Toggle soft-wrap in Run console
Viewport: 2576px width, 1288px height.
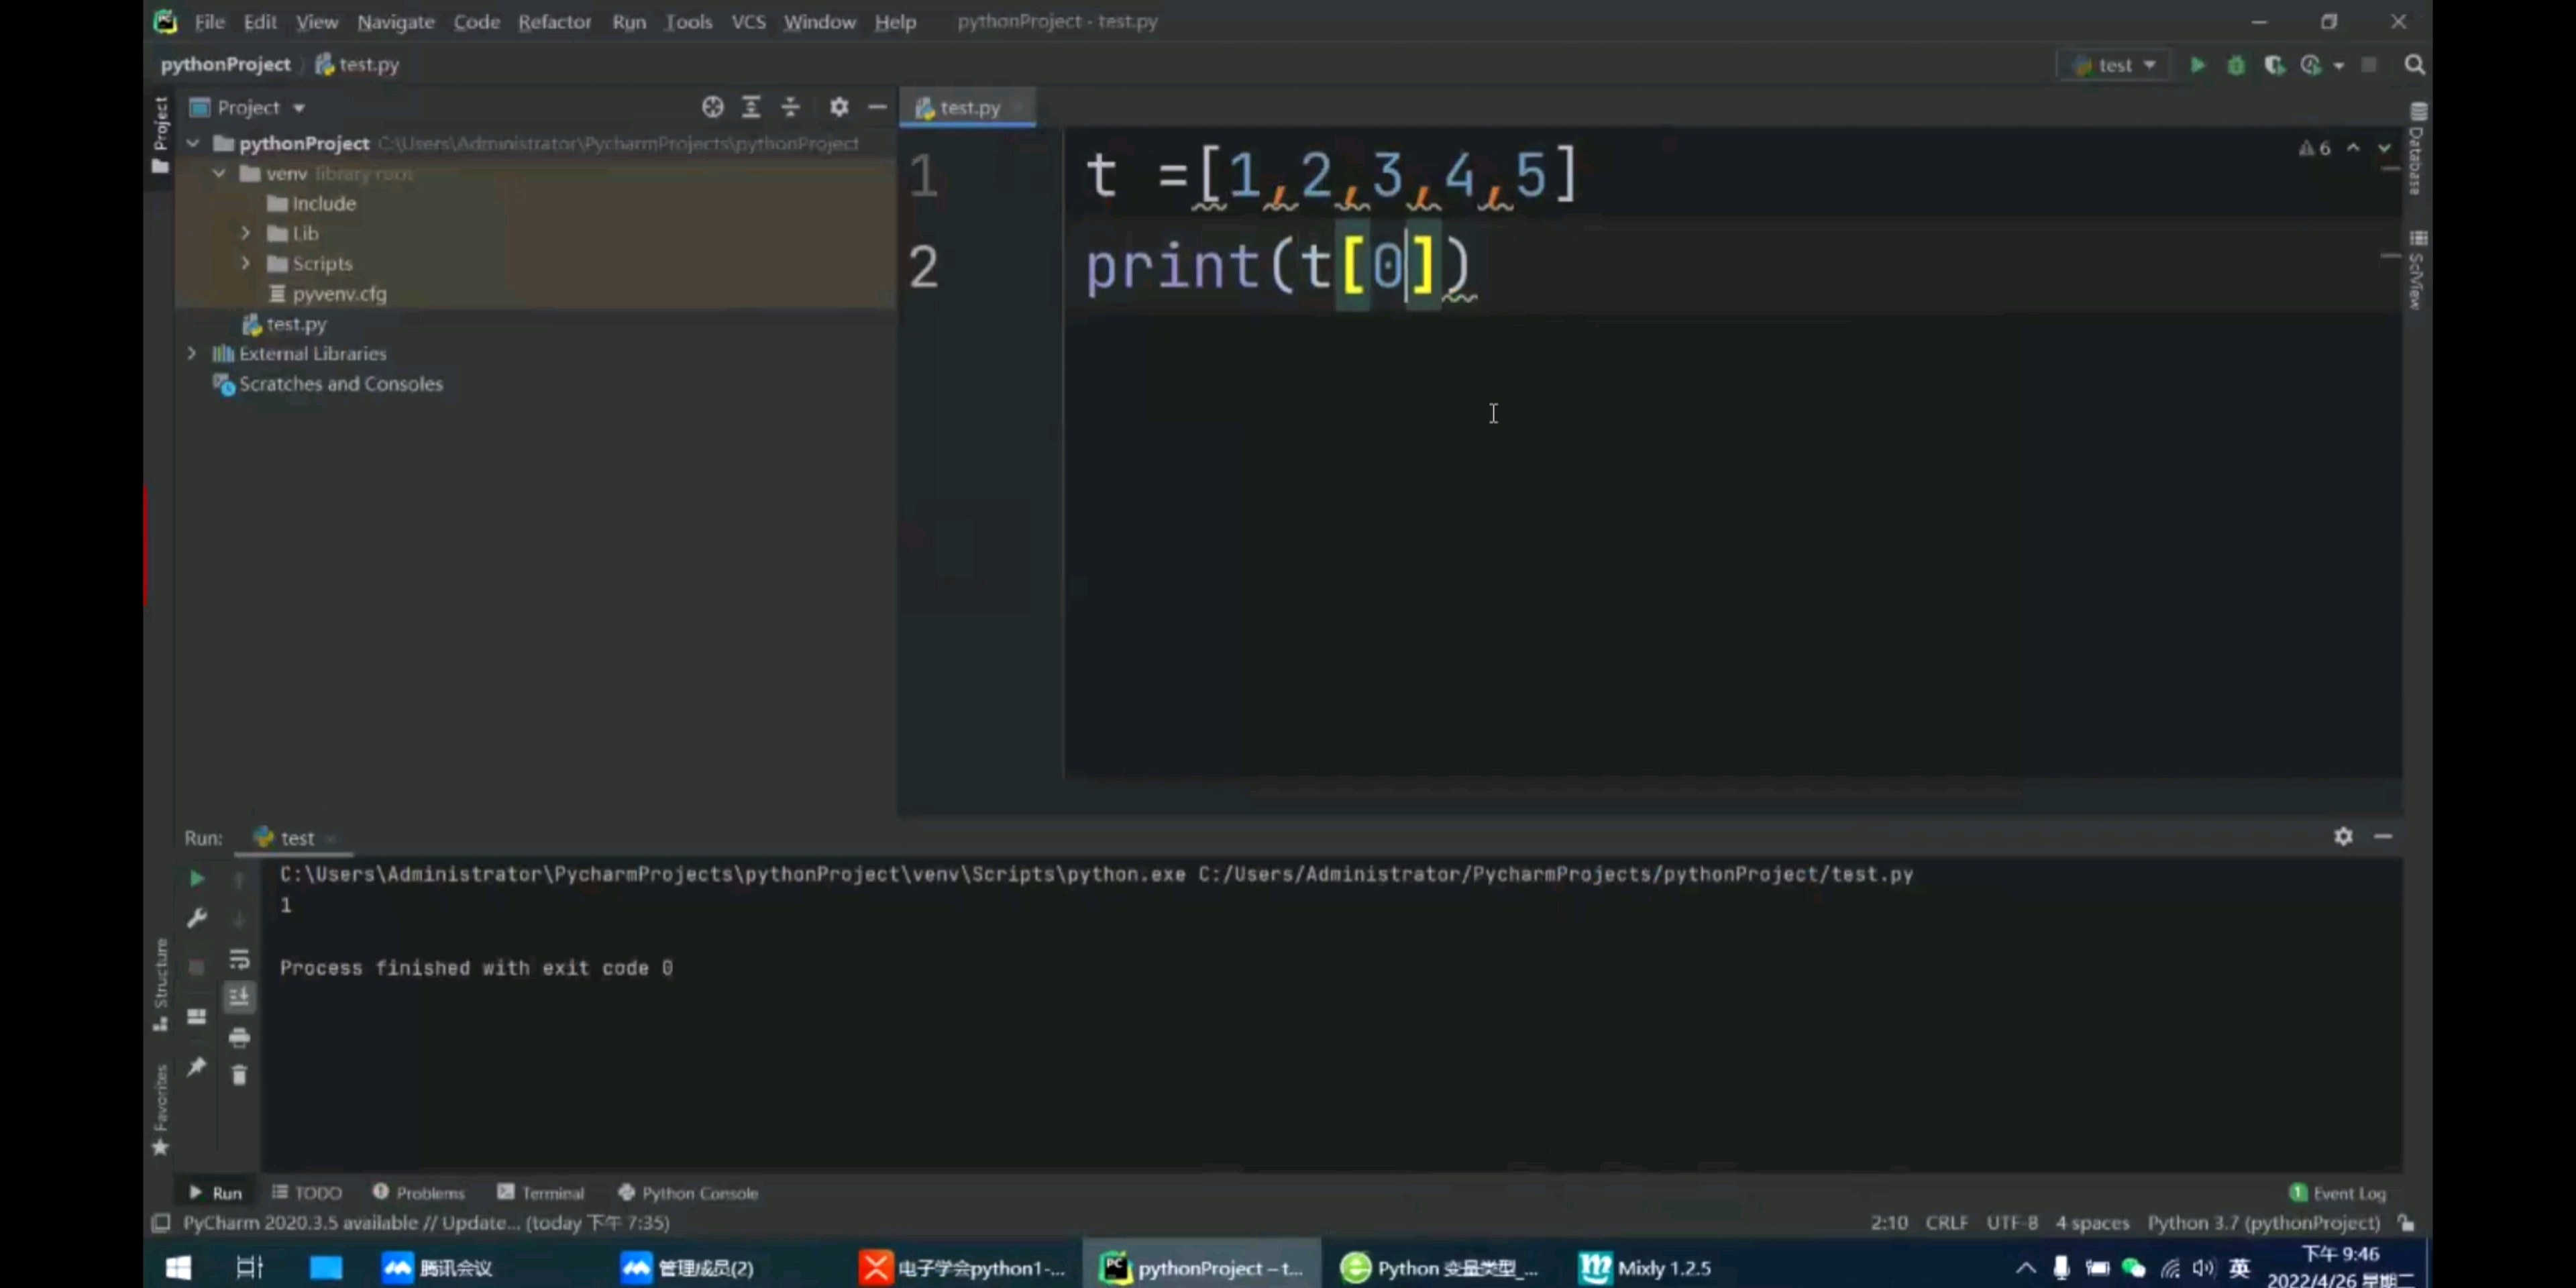click(239, 959)
